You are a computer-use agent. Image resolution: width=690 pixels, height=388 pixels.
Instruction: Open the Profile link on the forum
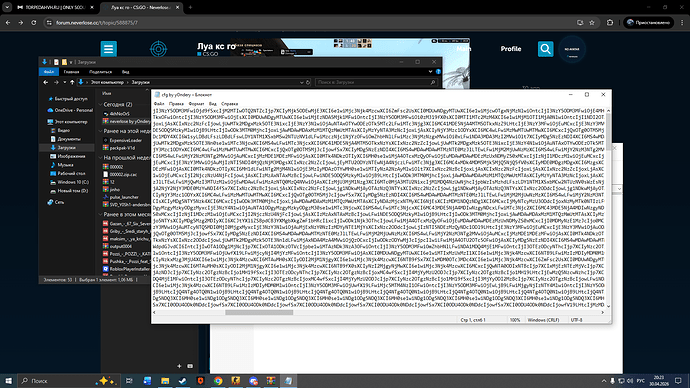510,49
